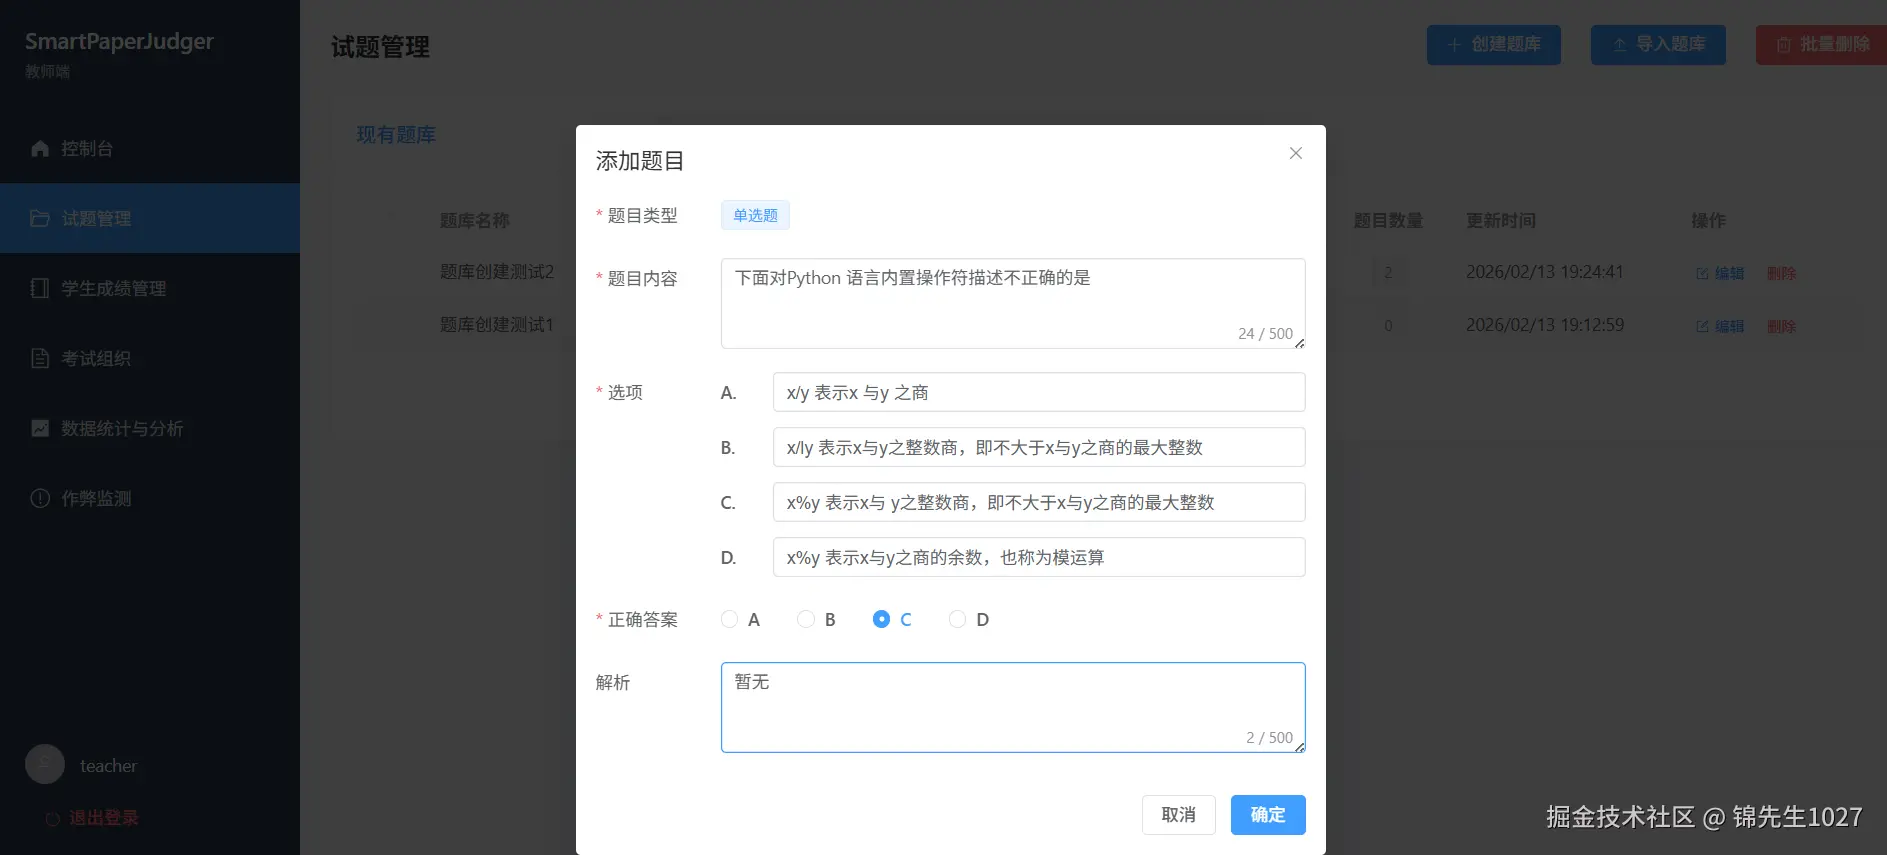Click the trash icon on 批量删除 button
Image resolution: width=1887 pixels, height=855 pixels.
point(1783,45)
